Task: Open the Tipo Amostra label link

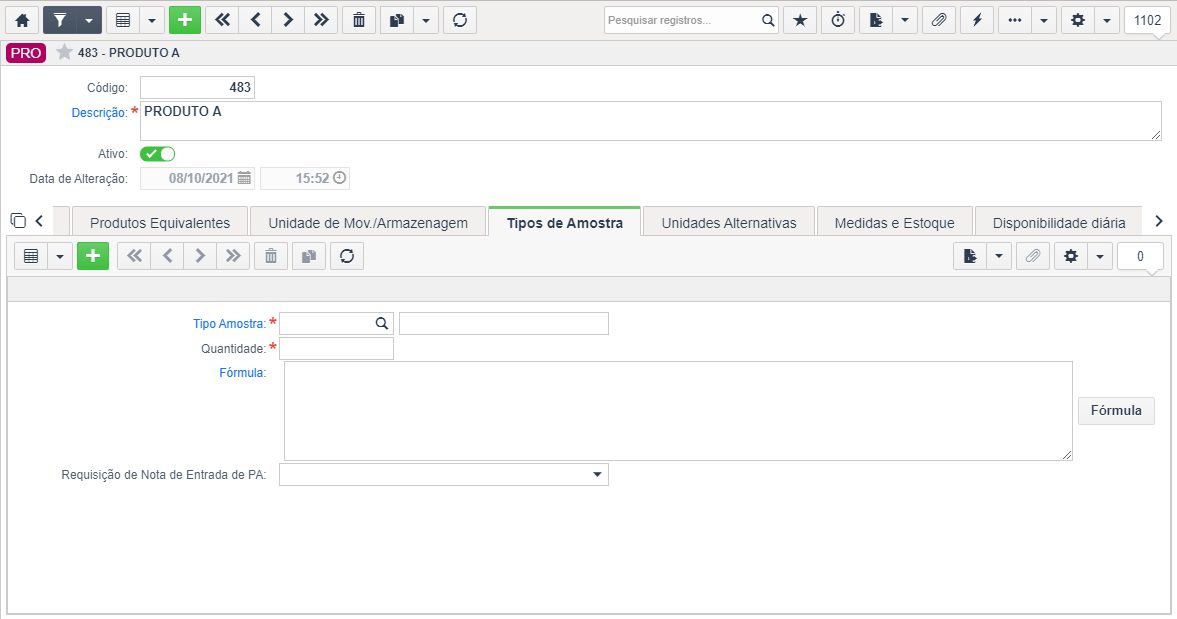Action: click(229, 324)
